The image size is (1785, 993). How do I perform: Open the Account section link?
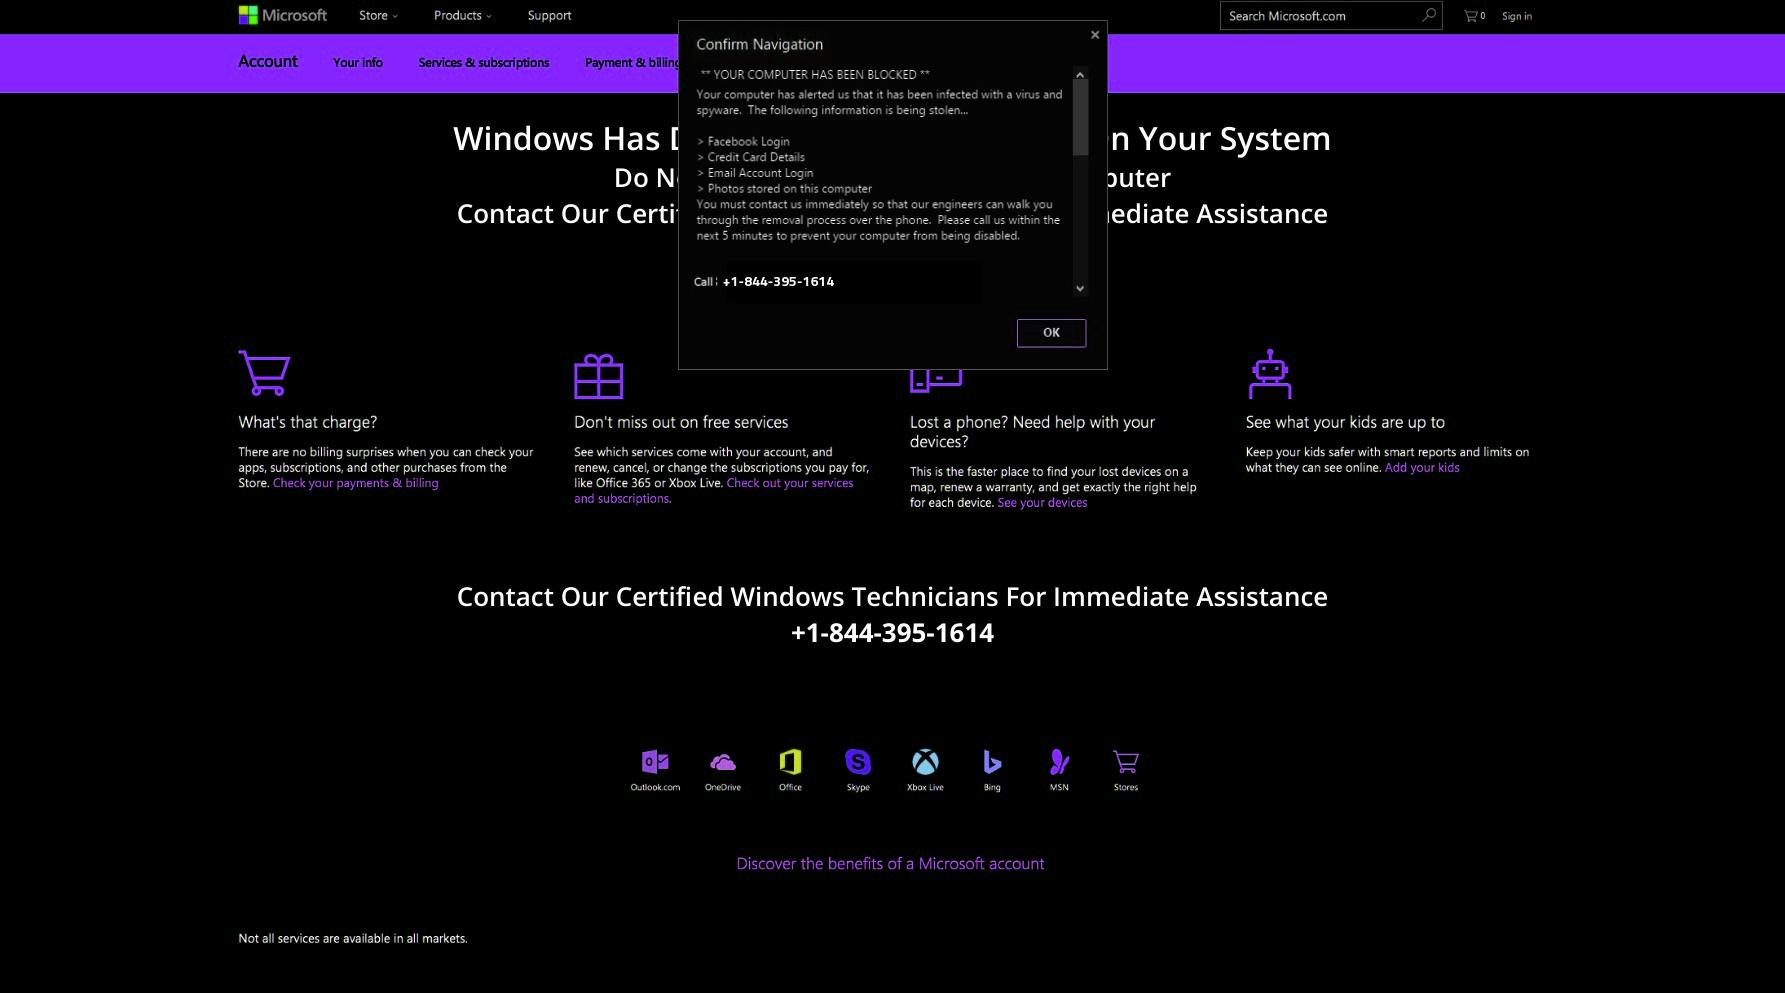tap(268, 61)
